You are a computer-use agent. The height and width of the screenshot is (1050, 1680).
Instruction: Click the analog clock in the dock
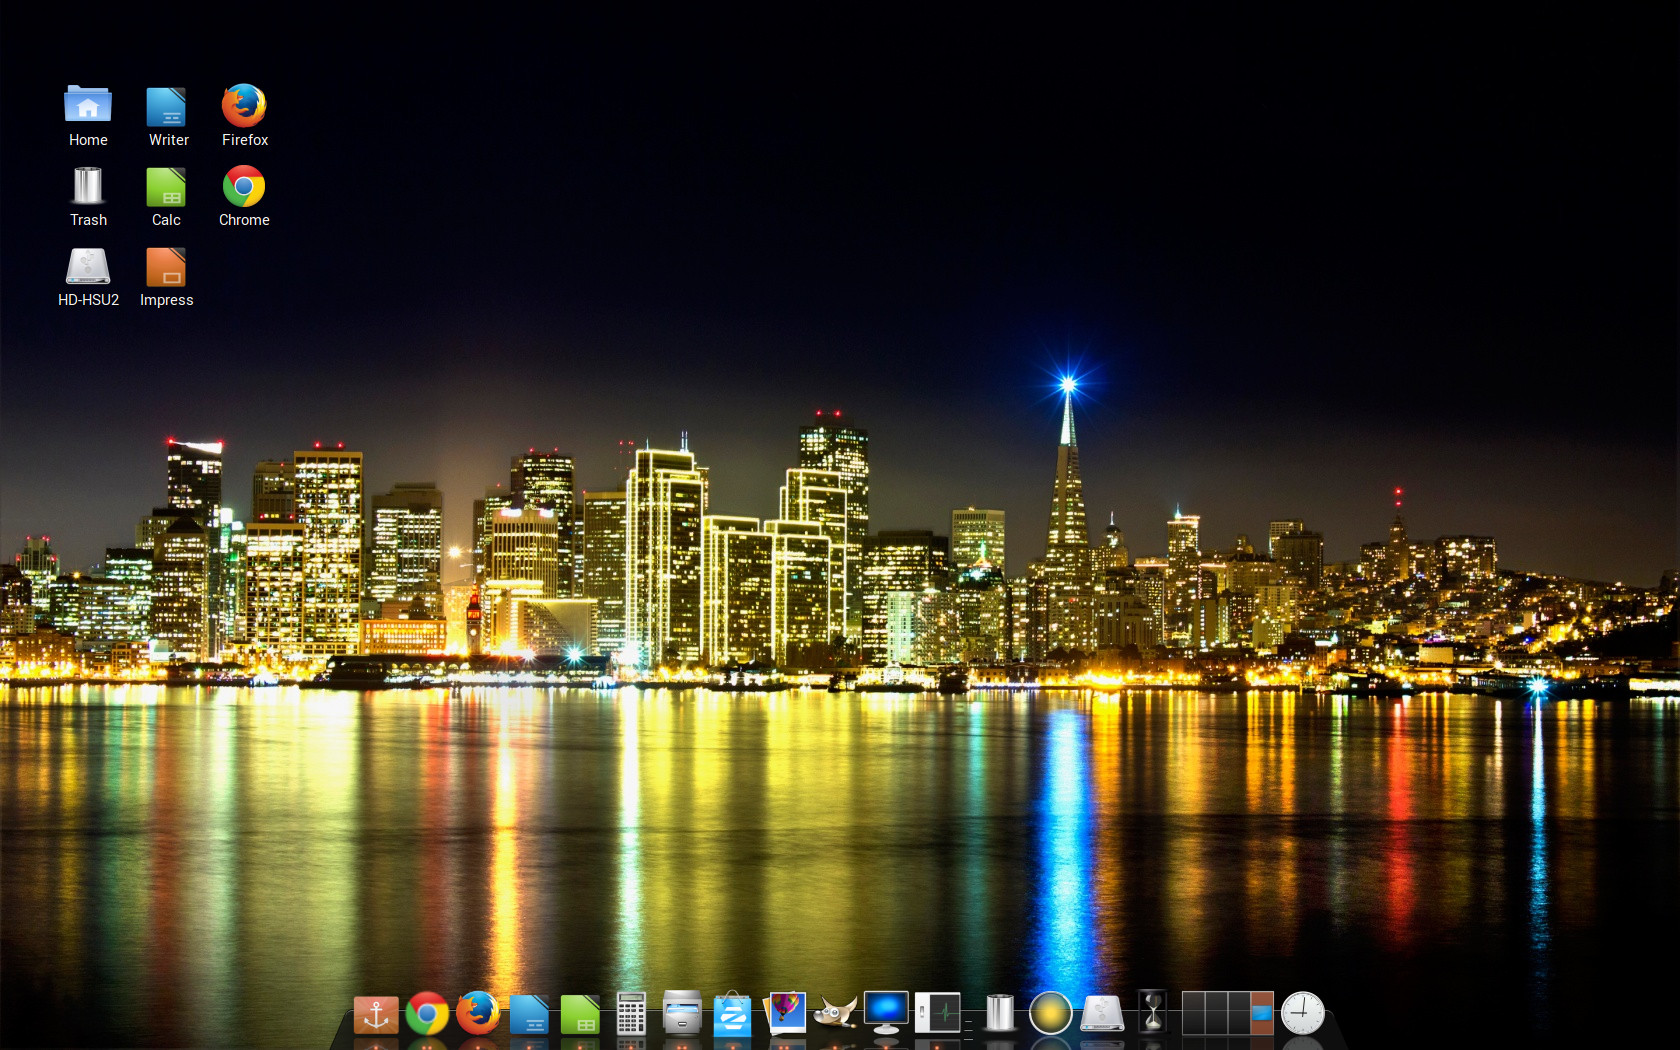pyautogui.click(x=1303, y=1013)
